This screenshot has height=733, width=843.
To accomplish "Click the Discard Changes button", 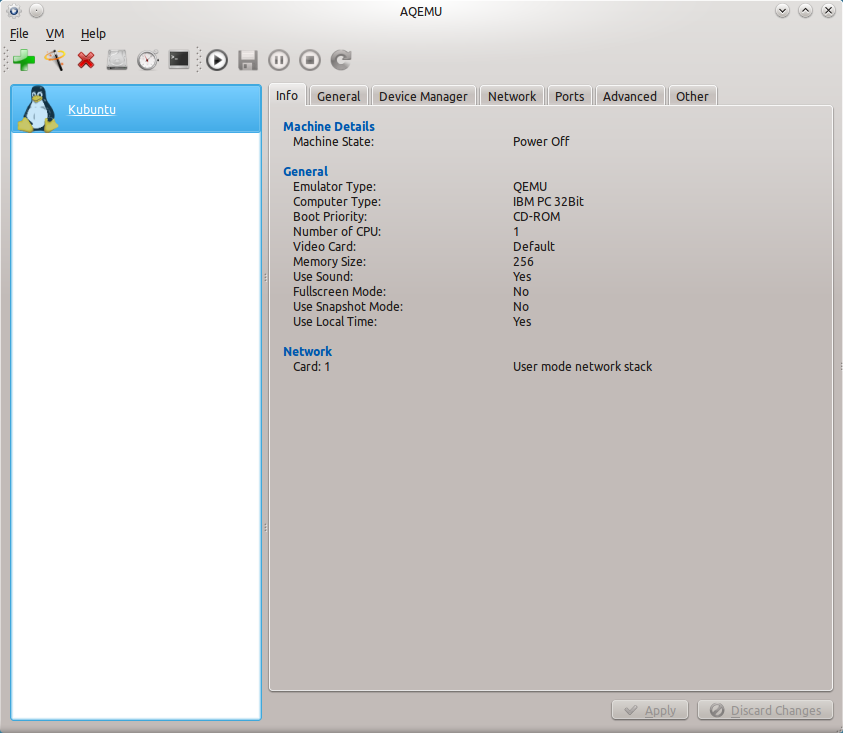I will (x=766, y=710).
